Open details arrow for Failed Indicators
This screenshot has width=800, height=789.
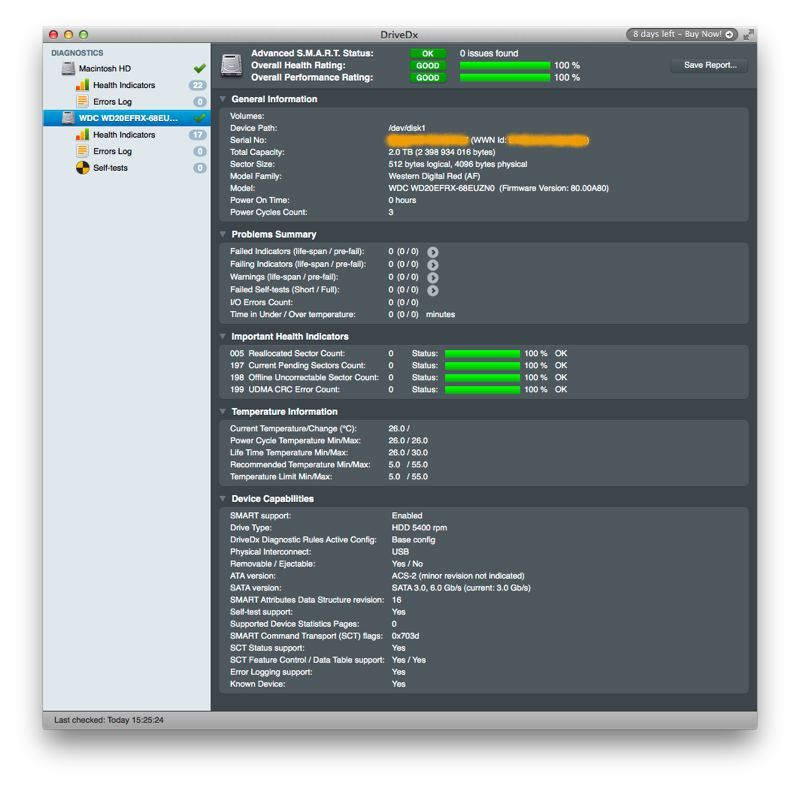[433, 252]
